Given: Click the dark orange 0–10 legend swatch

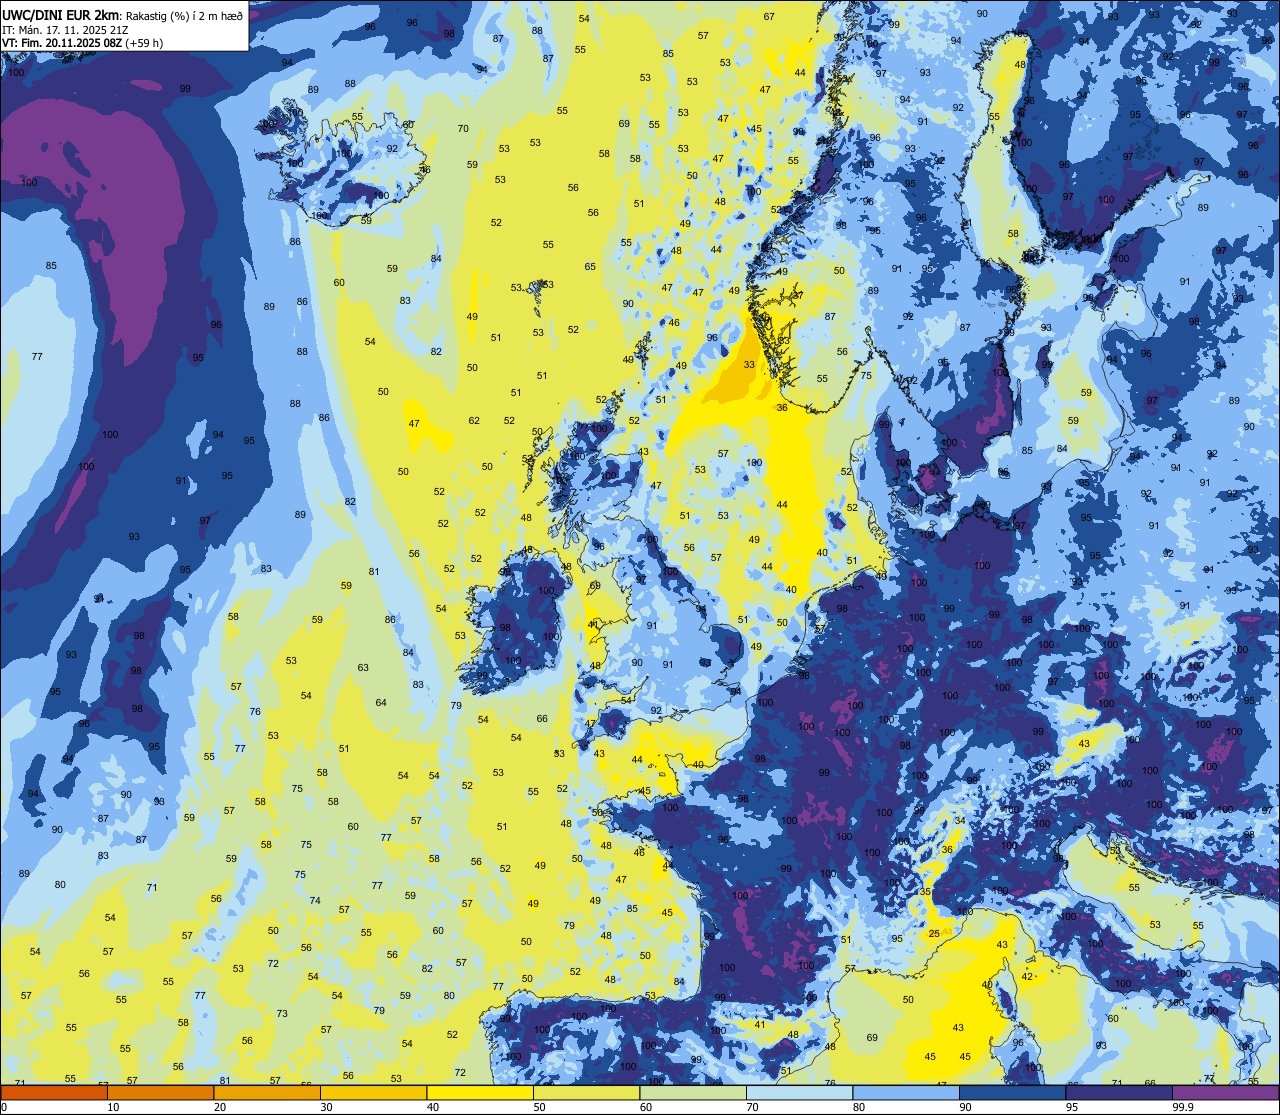Looking at the screenshot, I should (54, 1093).
